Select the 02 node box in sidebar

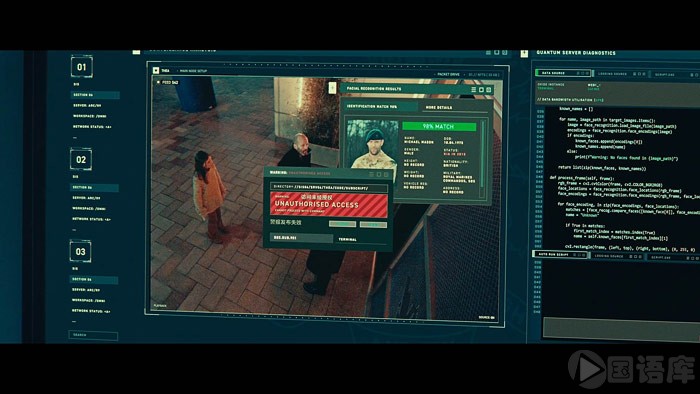(x=81, y=159)
